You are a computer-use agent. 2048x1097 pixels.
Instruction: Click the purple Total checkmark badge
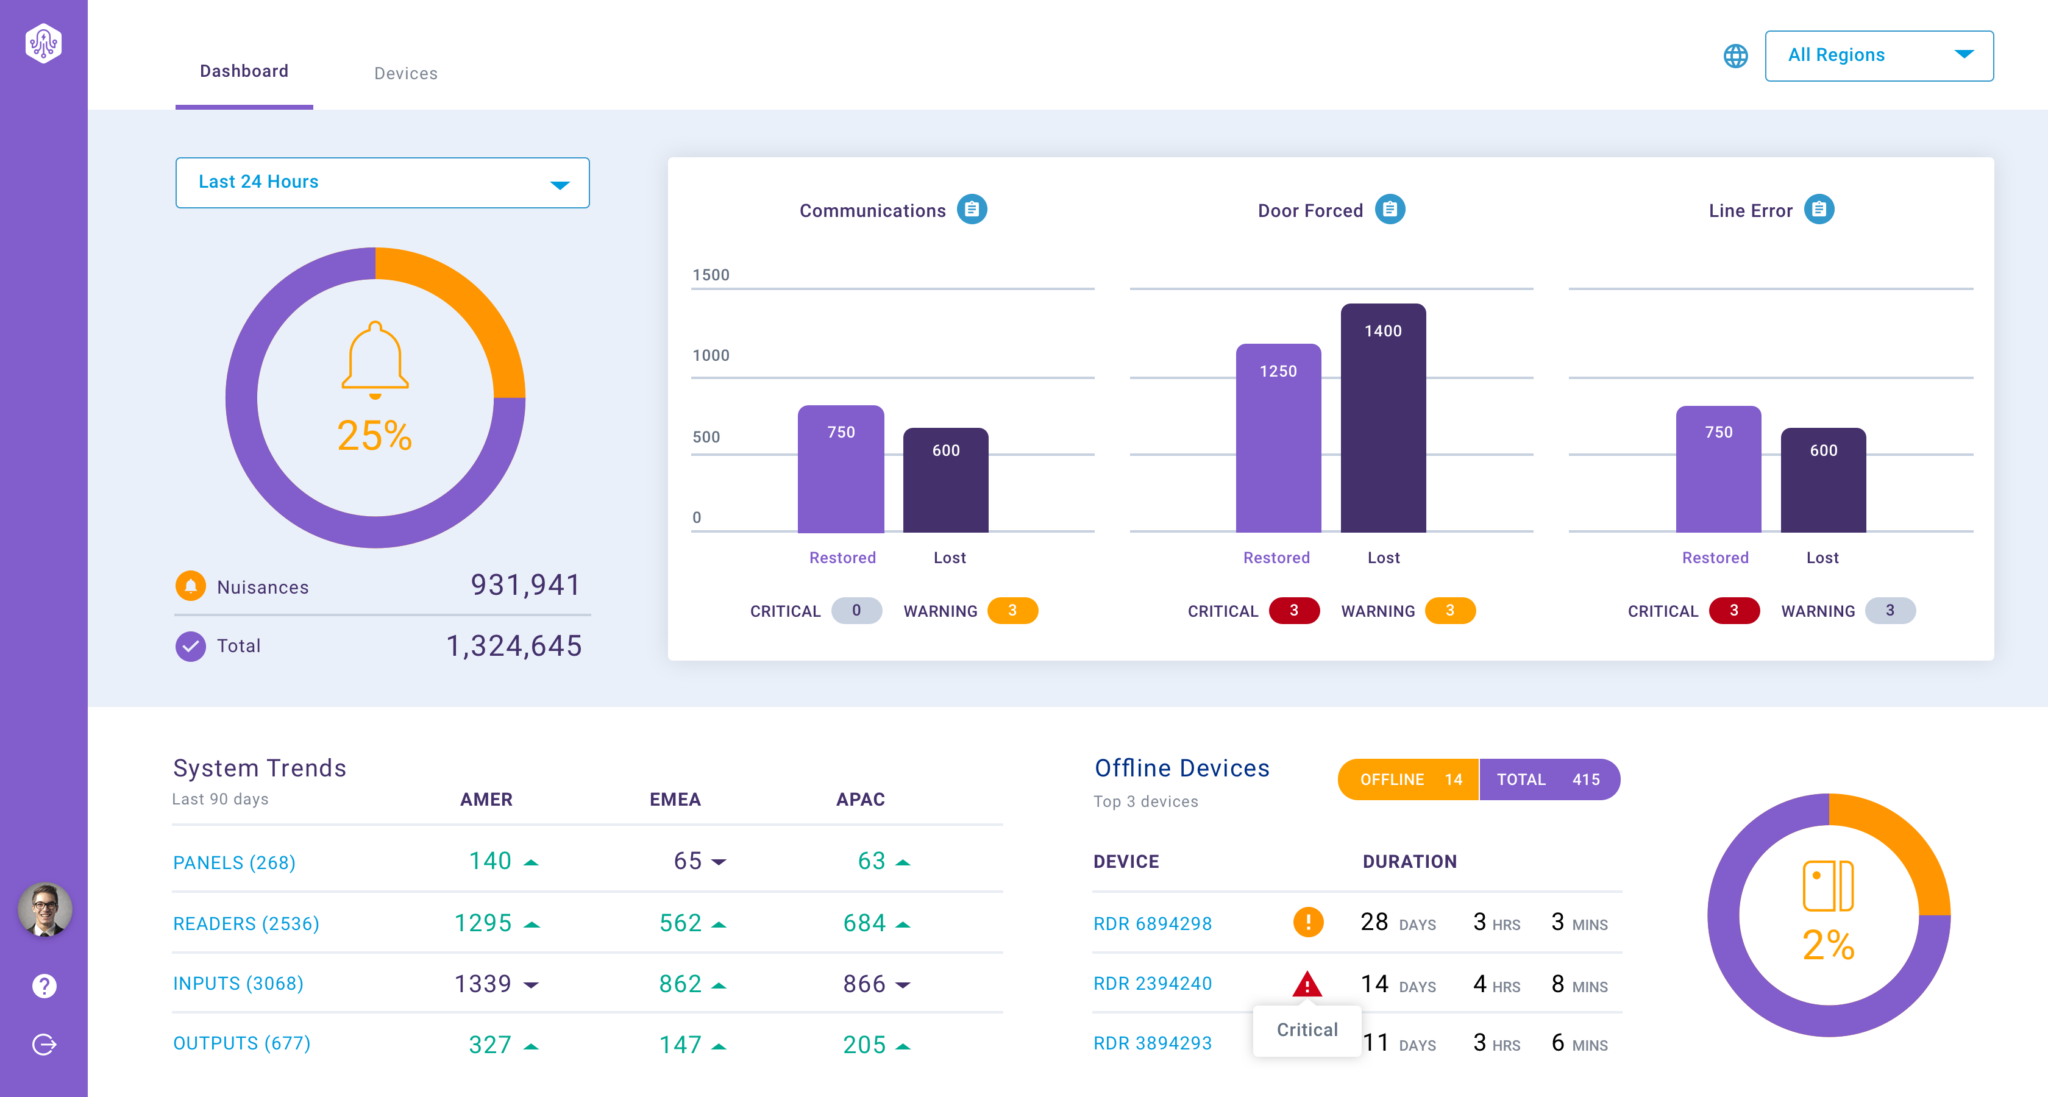point(190,646)
